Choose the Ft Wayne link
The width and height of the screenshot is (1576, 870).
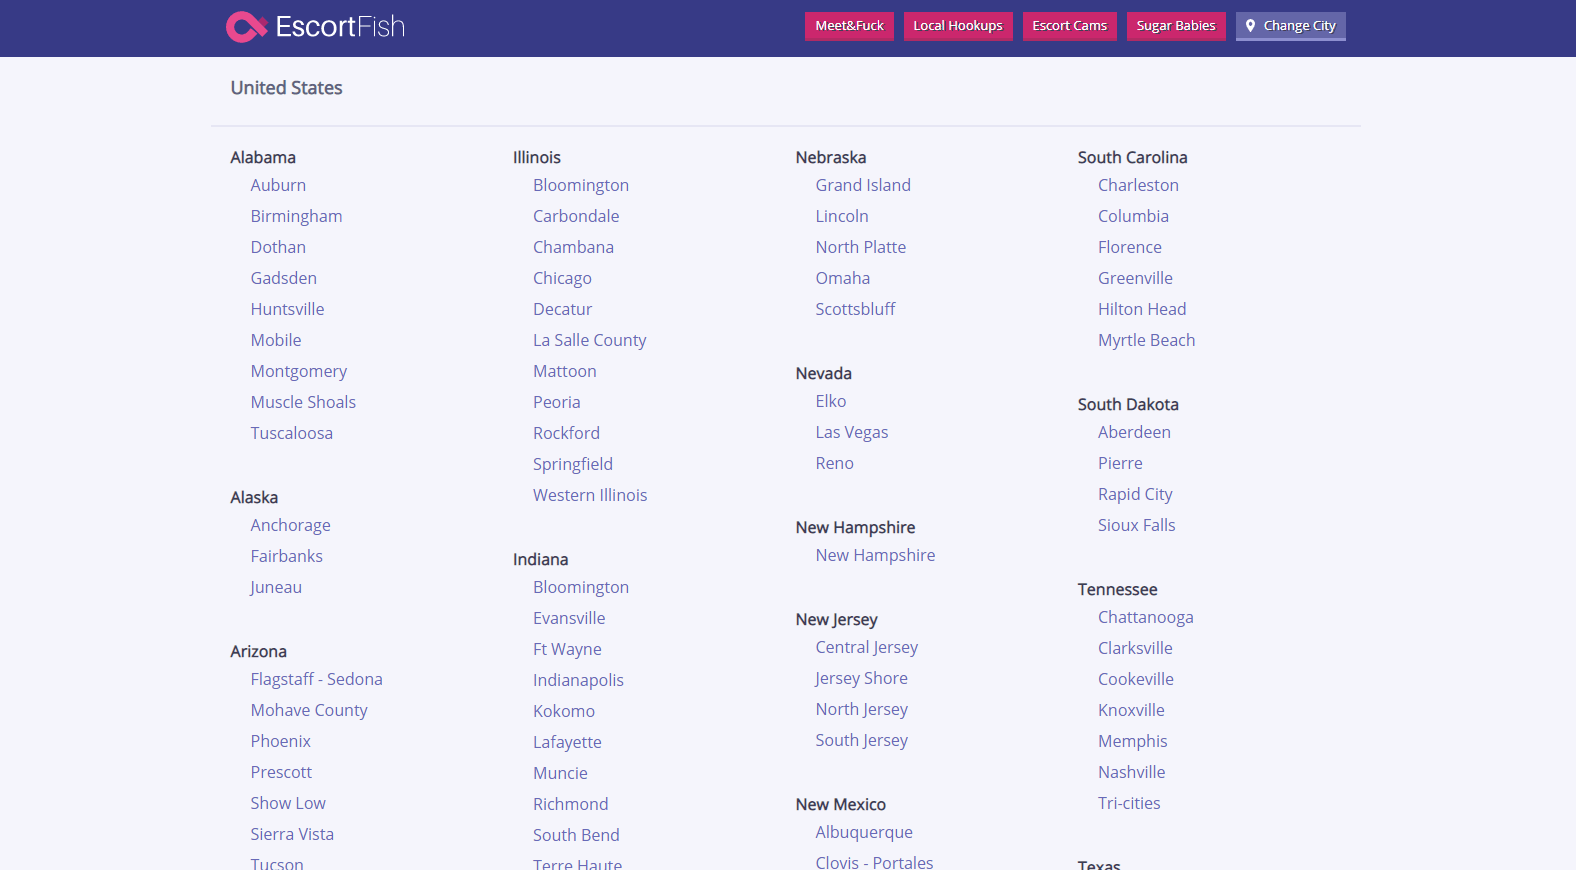(567, 649)
